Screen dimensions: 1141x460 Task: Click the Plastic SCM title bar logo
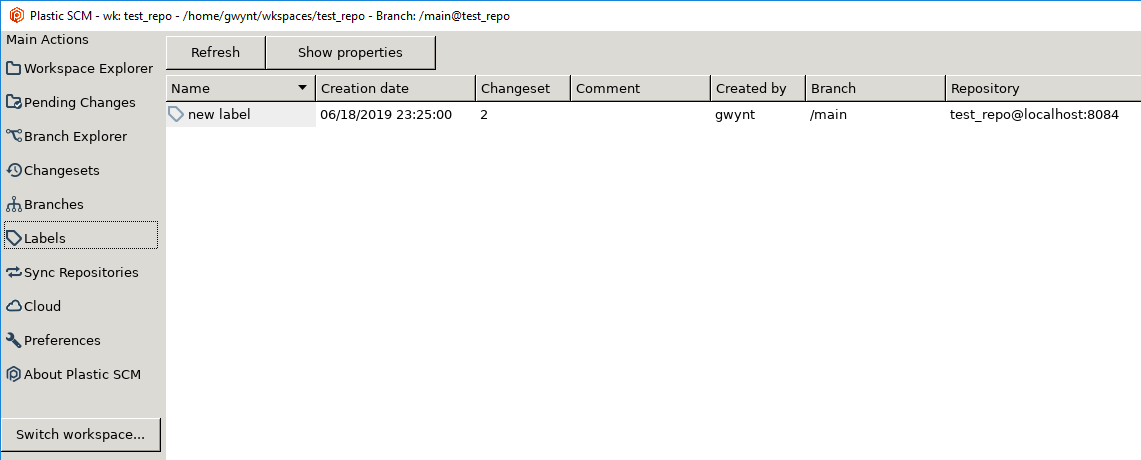coord(16,15)
